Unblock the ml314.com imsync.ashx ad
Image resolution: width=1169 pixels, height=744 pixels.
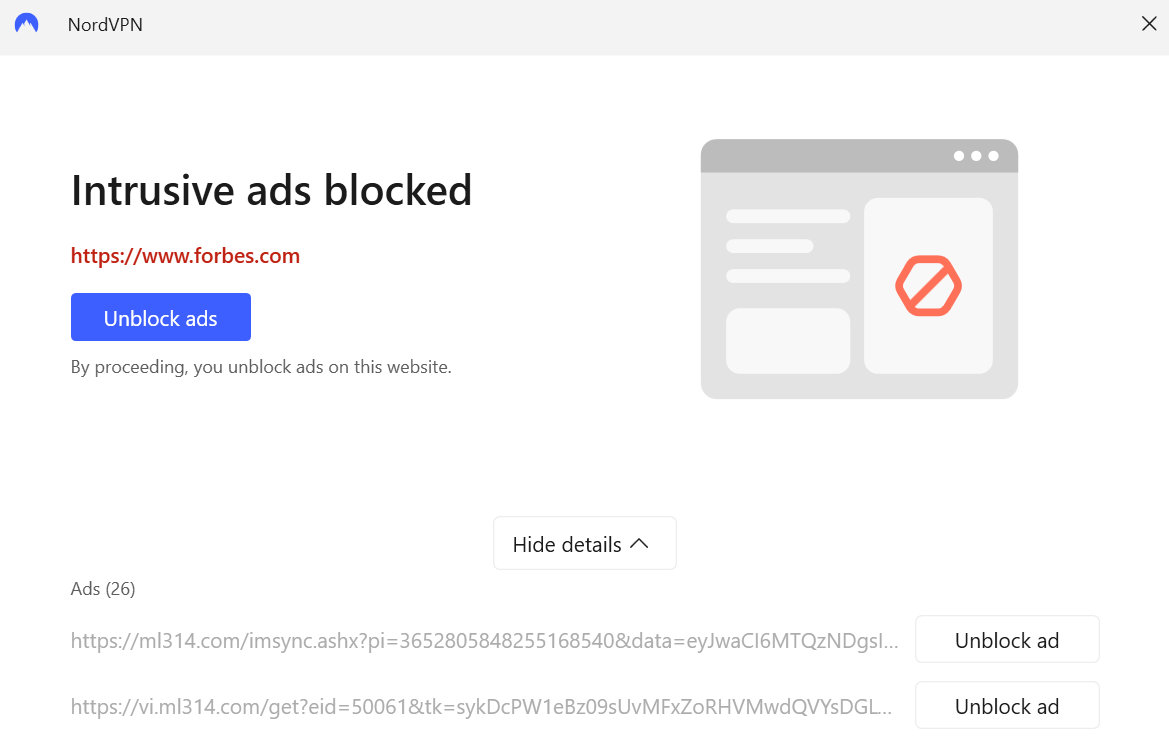tap(1006, 640)
